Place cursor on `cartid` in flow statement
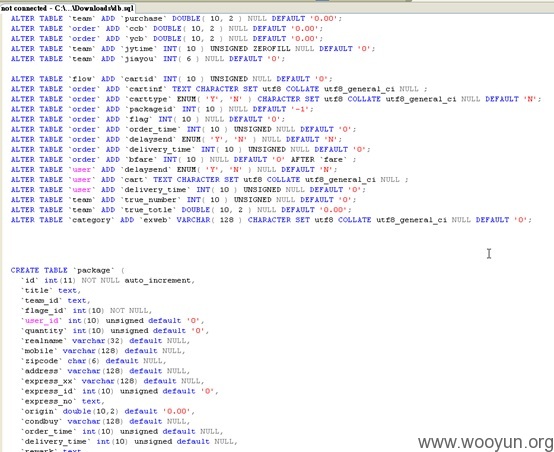 pyautogui.click(x=139, y=79)
